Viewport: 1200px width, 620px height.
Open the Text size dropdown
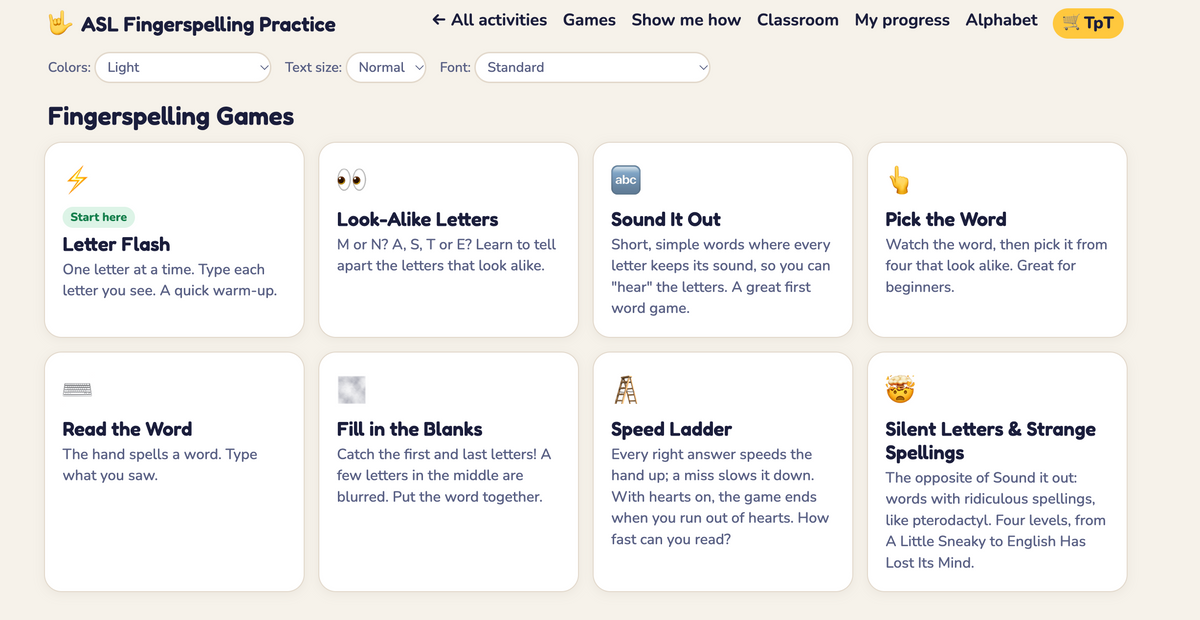click(386, 68)
